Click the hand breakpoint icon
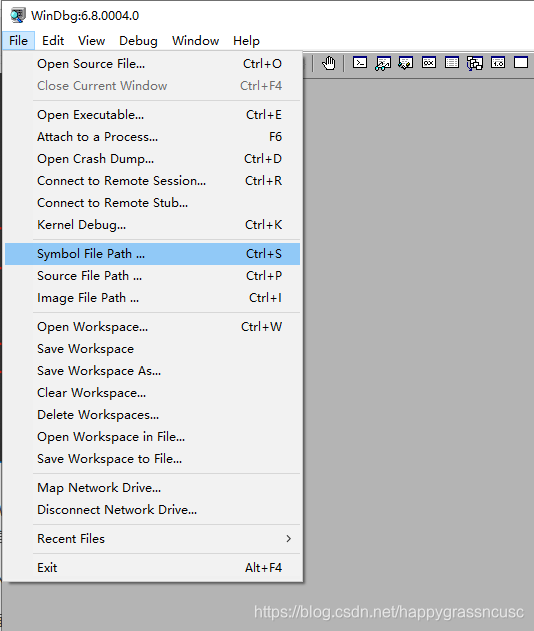The width and height of the screenshot is (534, 631). point(329,63)
